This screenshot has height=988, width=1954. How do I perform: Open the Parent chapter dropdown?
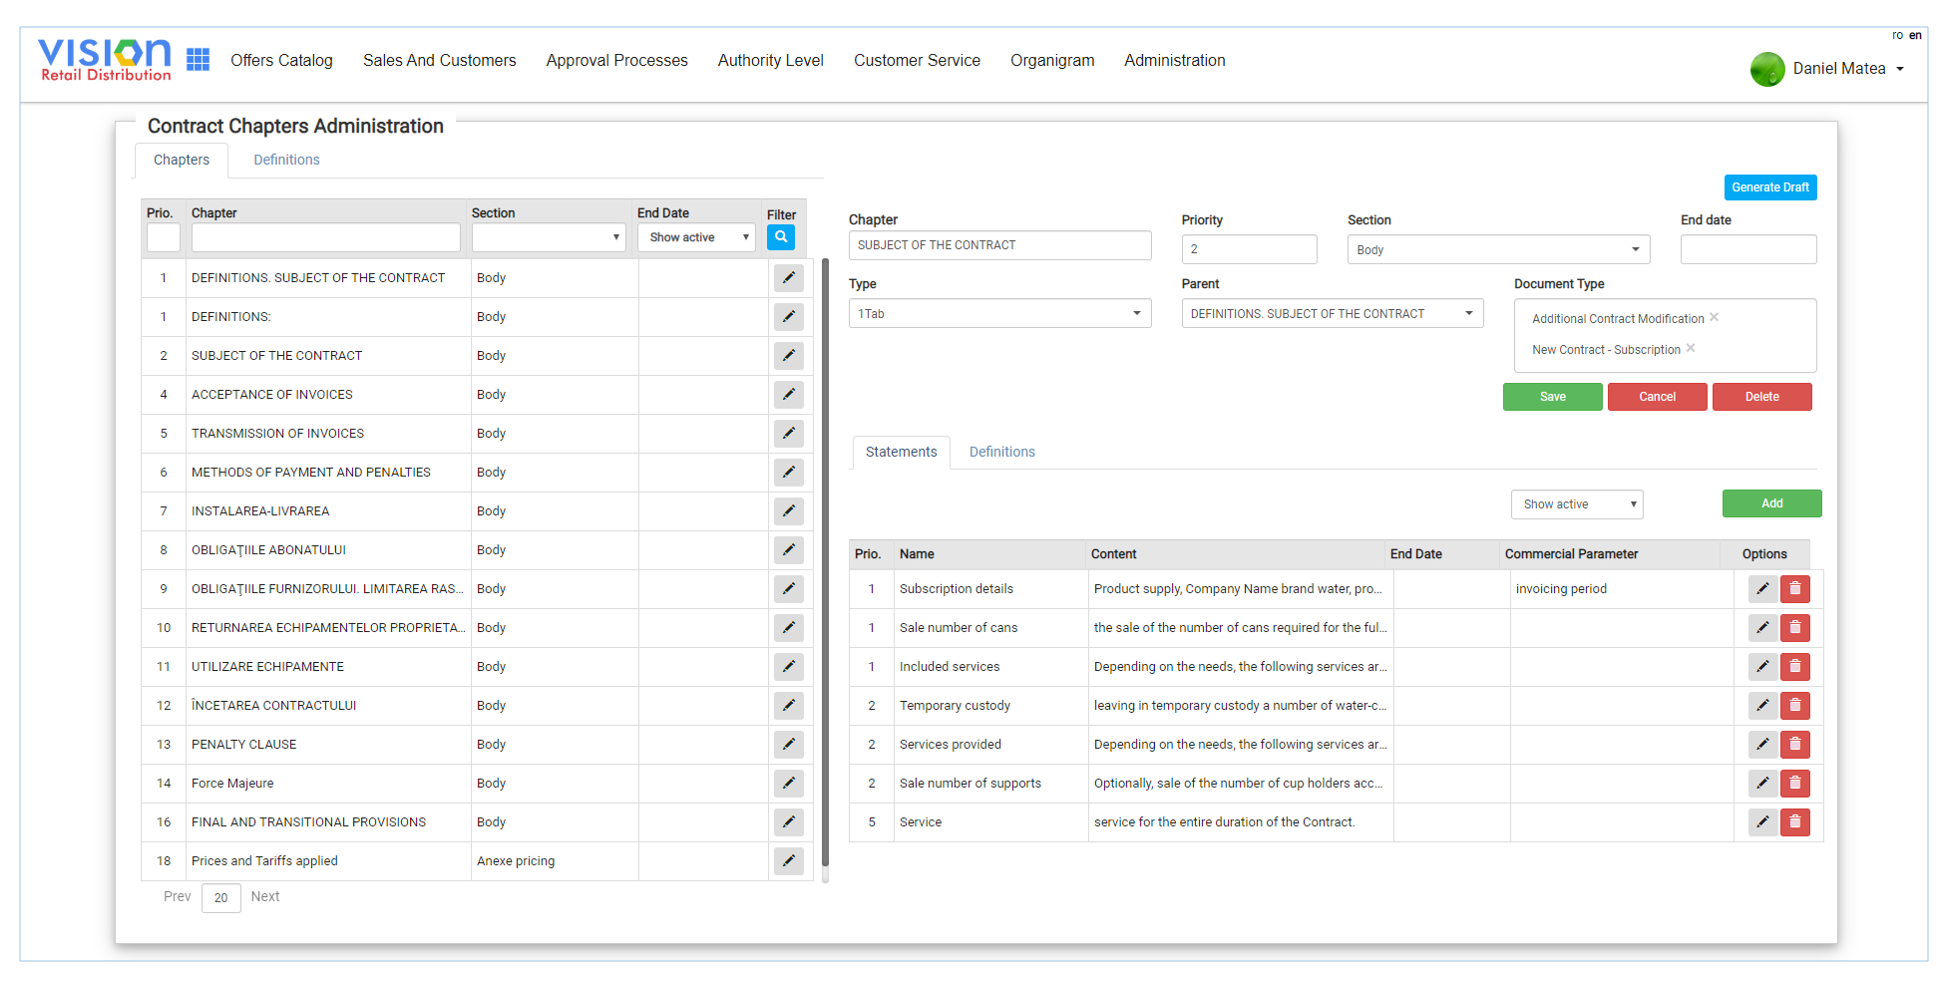point(1332,314)
